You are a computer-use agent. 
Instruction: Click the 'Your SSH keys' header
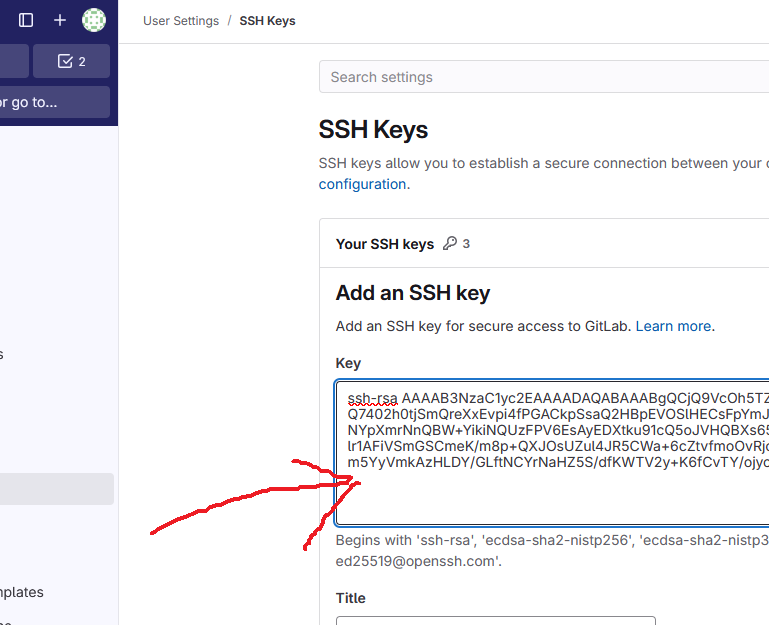pyautogui.click(x=385, y=244)
